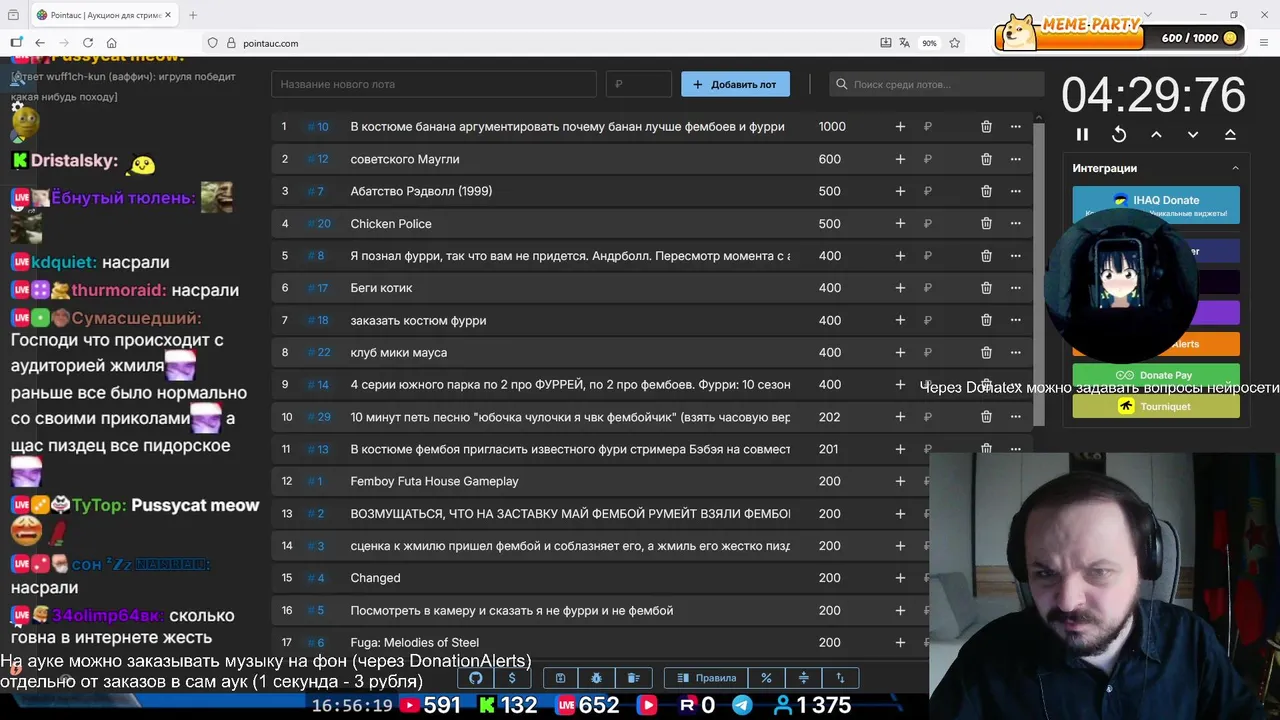Click the browser back arrow

point(40,43)
